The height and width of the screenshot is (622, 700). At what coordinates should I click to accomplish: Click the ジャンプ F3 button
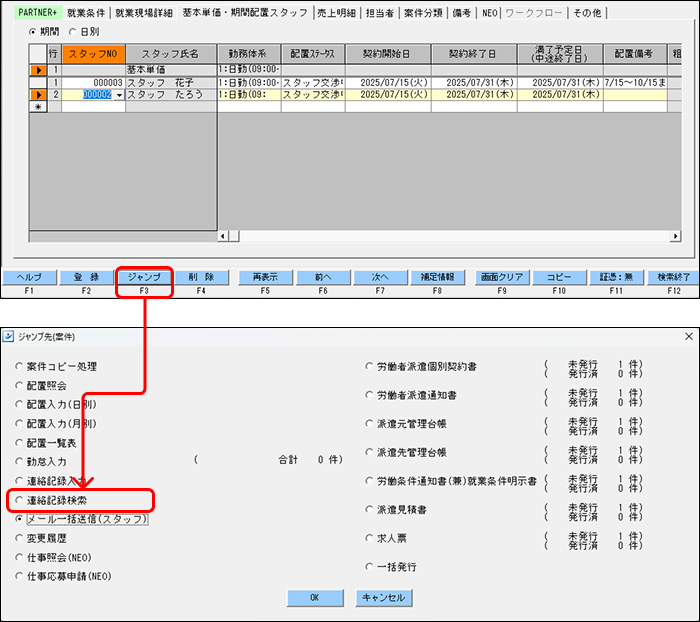point(144,277)
